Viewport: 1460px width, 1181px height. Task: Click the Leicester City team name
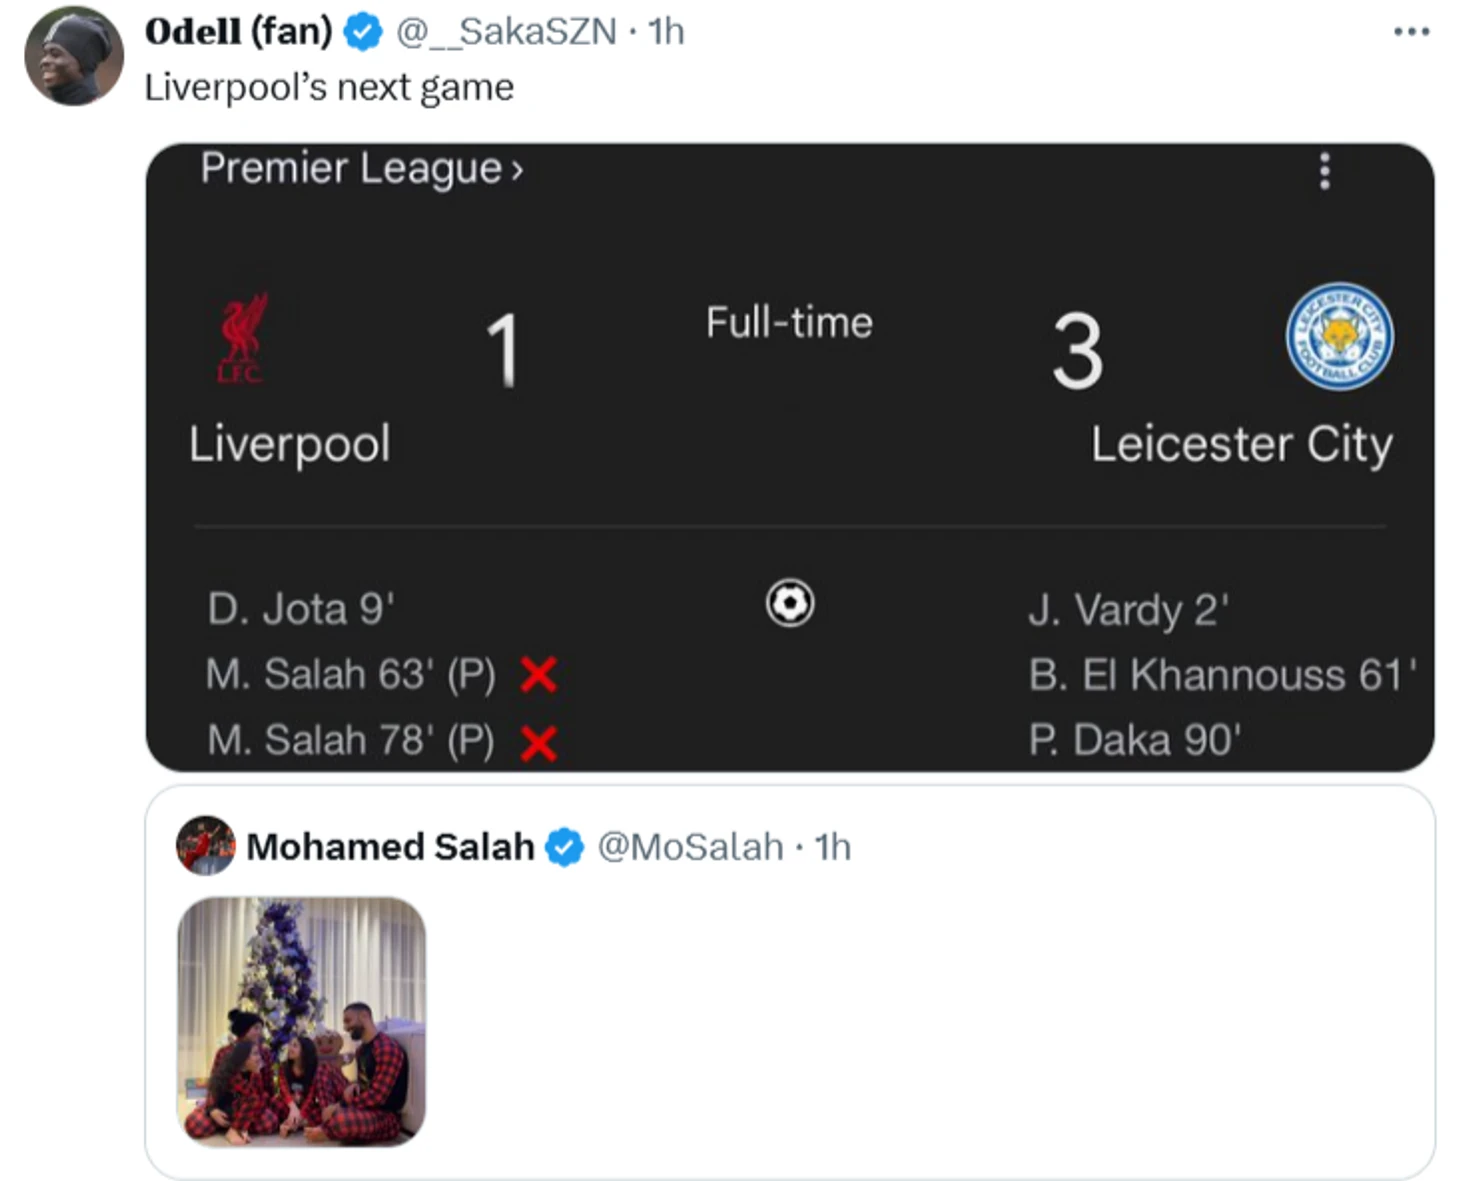click(x=1241, y=445)
